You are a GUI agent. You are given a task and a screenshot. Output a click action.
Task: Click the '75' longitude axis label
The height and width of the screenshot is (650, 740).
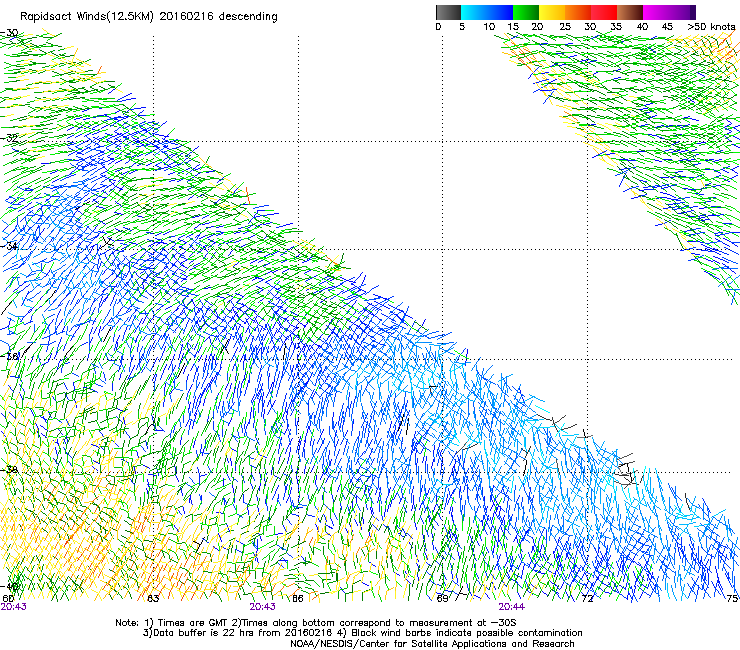point(732,599)
